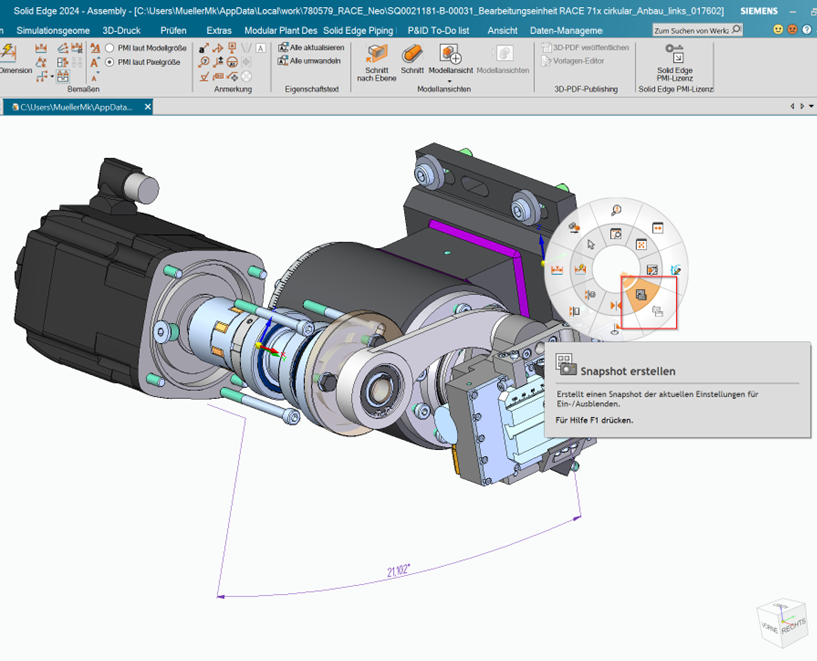This screenshot has width=817, height=661.
Task: Click in the Zum Suchen search field
Action: (x=691, y=30)
